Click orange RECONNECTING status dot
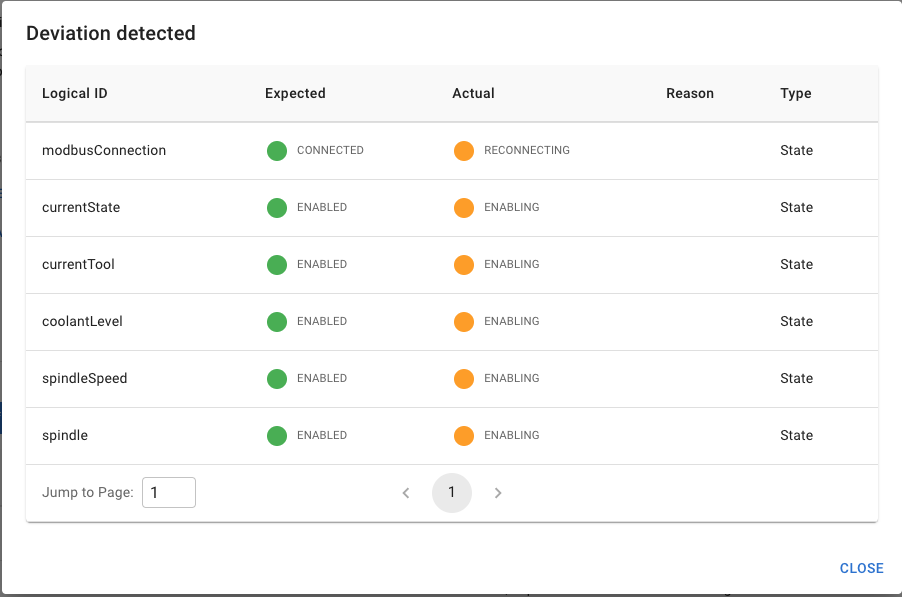Image resolution: width=902 pixels, height=597 pixels. [x=464, y=151]
